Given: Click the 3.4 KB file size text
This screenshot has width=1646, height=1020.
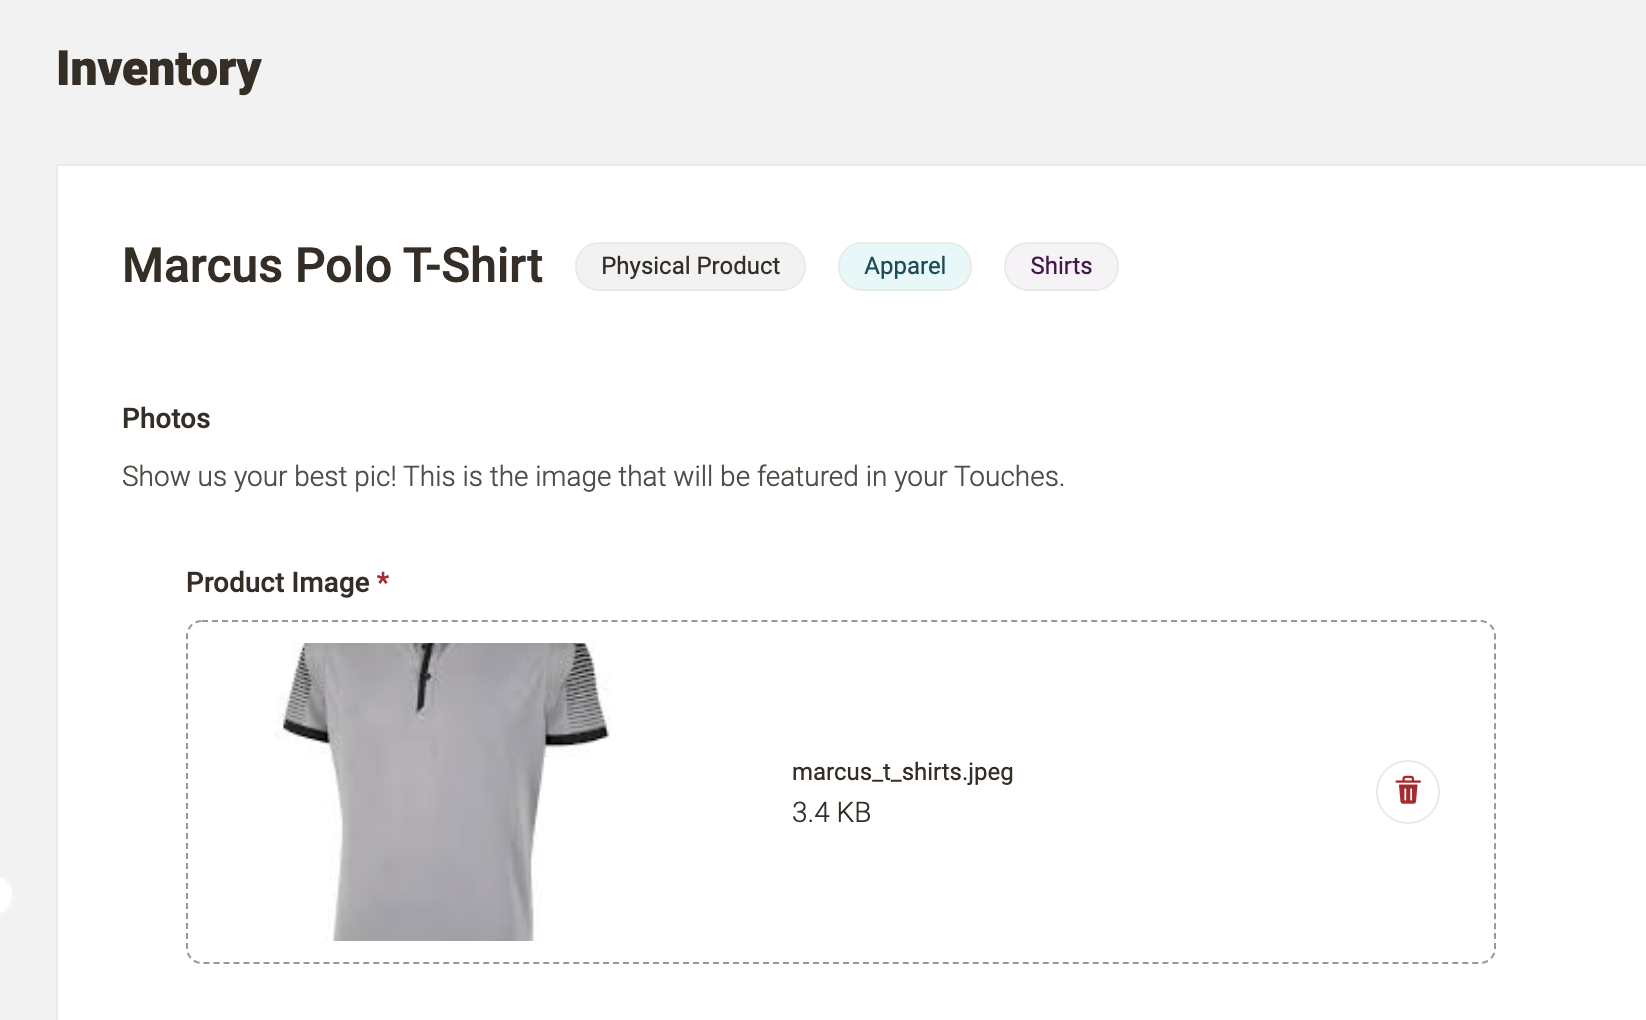Looking at the screenshot, I should [831, 812].
